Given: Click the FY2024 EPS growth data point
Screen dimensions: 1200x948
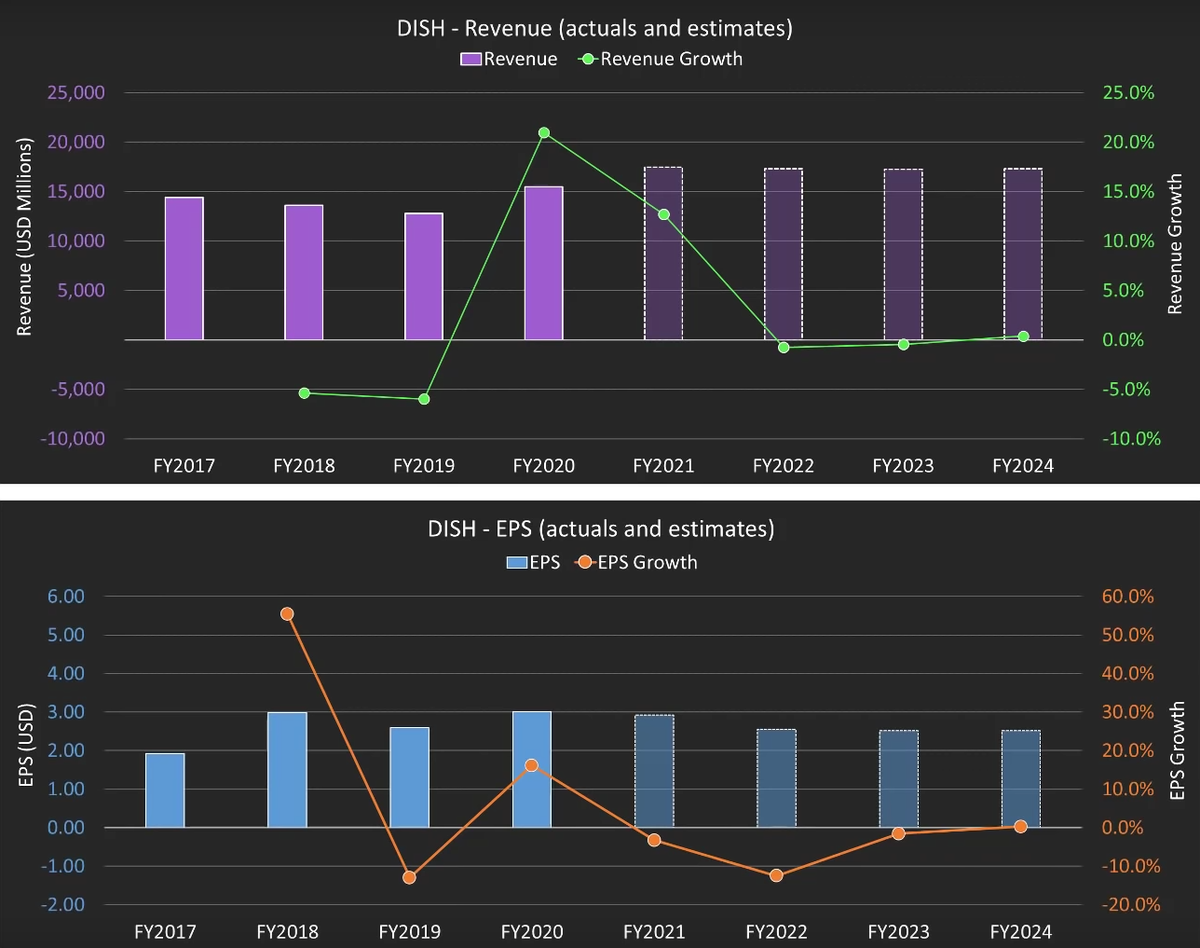Looking at the screenshot, I should point(1020,826).
